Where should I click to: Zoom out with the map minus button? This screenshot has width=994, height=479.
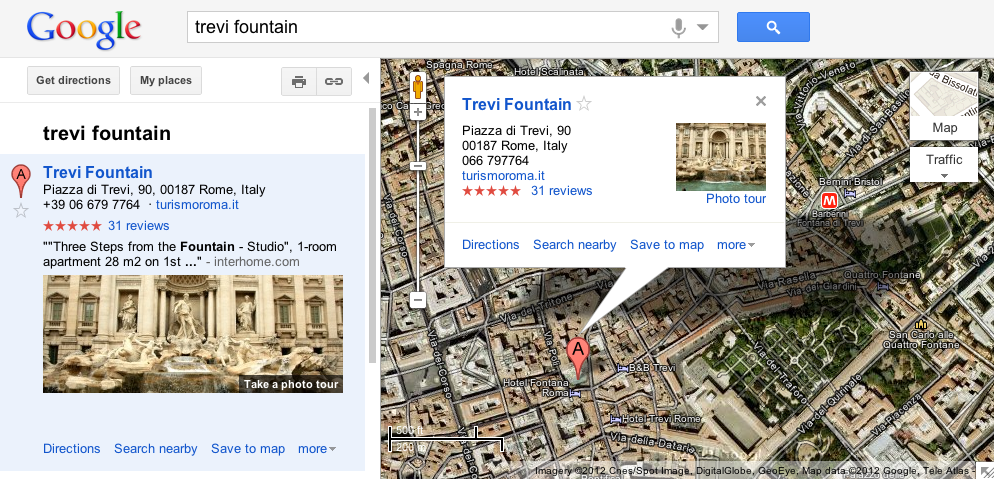tap(418, 299)
